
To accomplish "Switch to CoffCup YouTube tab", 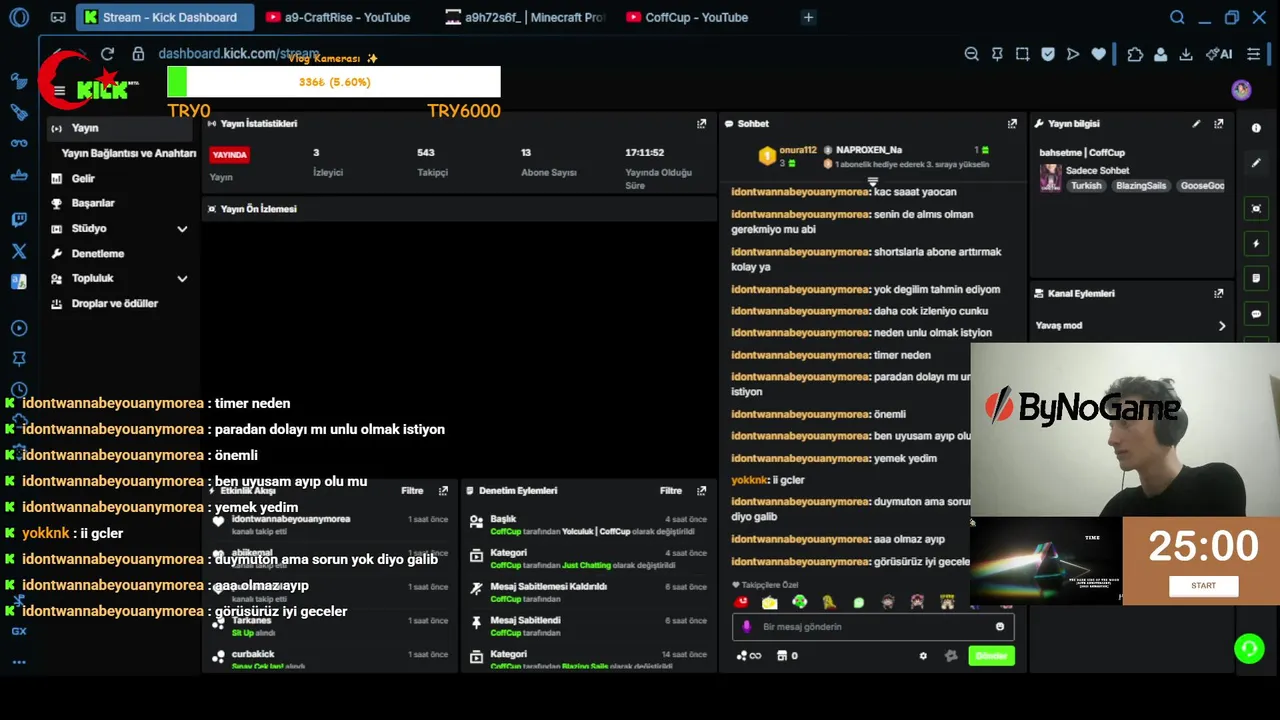I will (687, 17).
